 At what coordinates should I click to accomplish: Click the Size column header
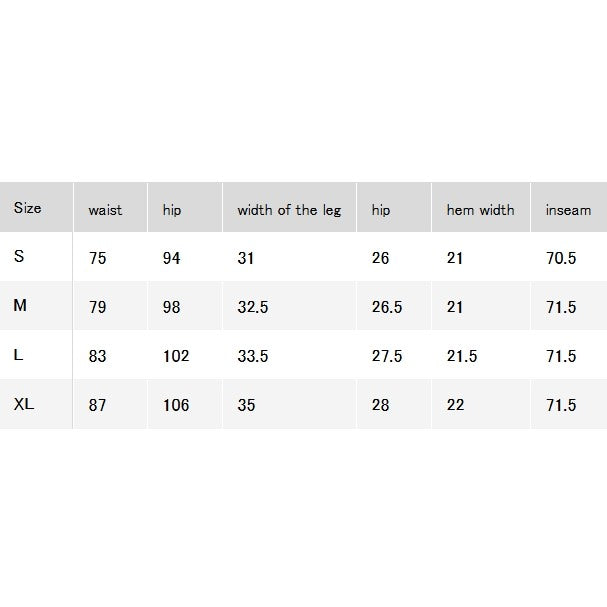point(27,208)
